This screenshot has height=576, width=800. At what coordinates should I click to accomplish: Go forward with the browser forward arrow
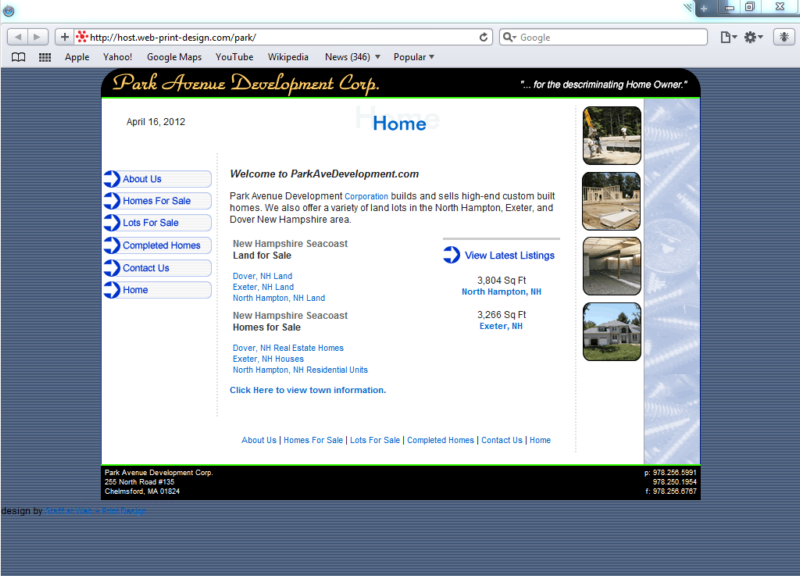(x=37, y=37)
